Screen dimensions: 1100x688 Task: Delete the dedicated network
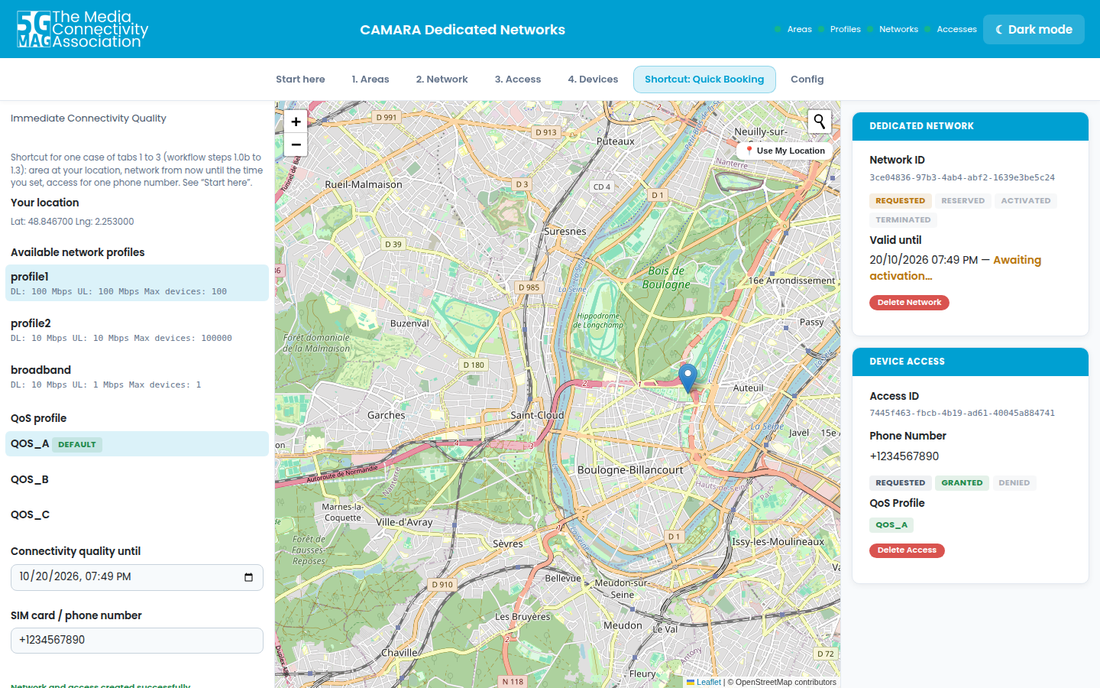pyautogui.click(x=909, y=302)
